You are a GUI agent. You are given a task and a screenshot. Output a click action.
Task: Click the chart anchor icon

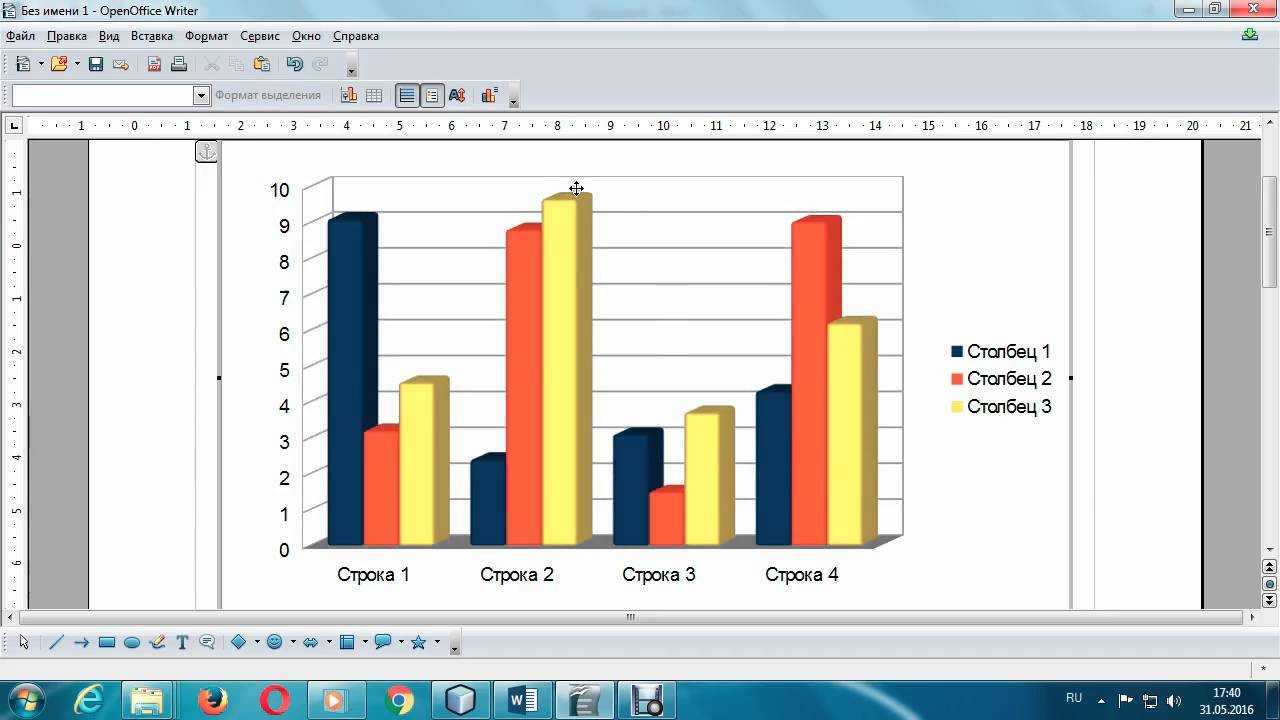[x=206, y=152]
